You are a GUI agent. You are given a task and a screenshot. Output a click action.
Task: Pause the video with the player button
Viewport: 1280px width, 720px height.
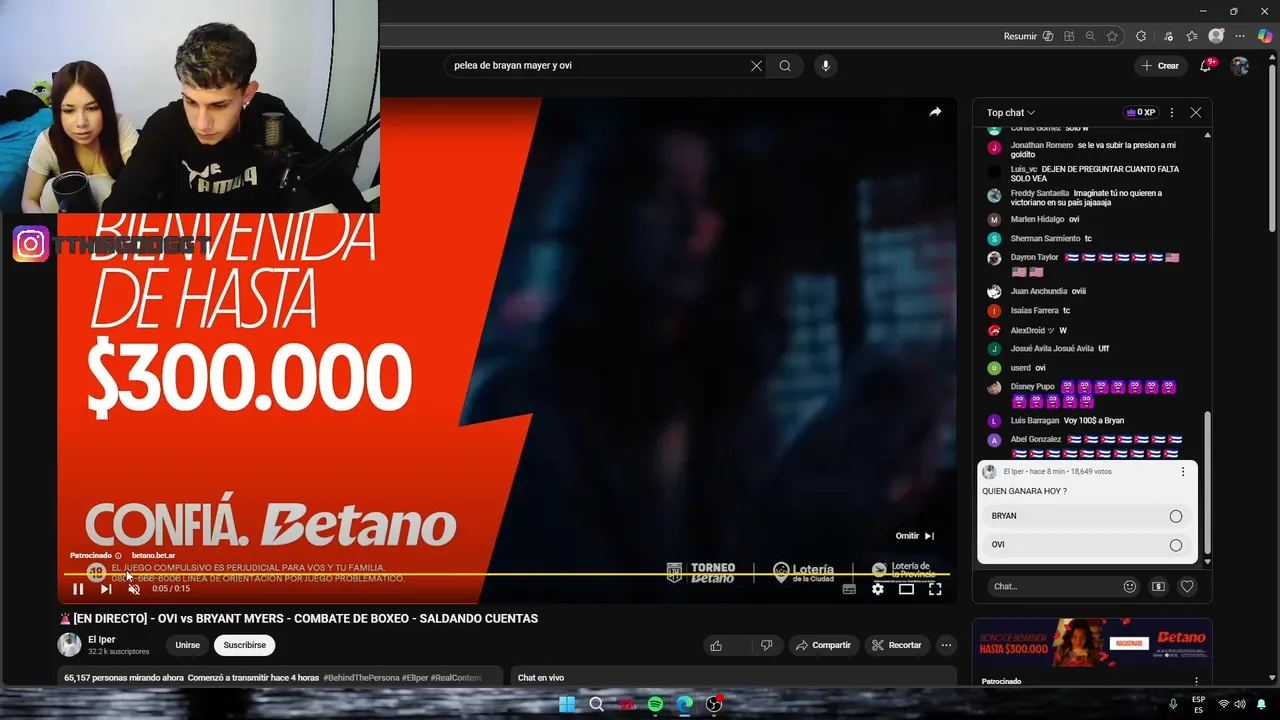tap(78, 589)
